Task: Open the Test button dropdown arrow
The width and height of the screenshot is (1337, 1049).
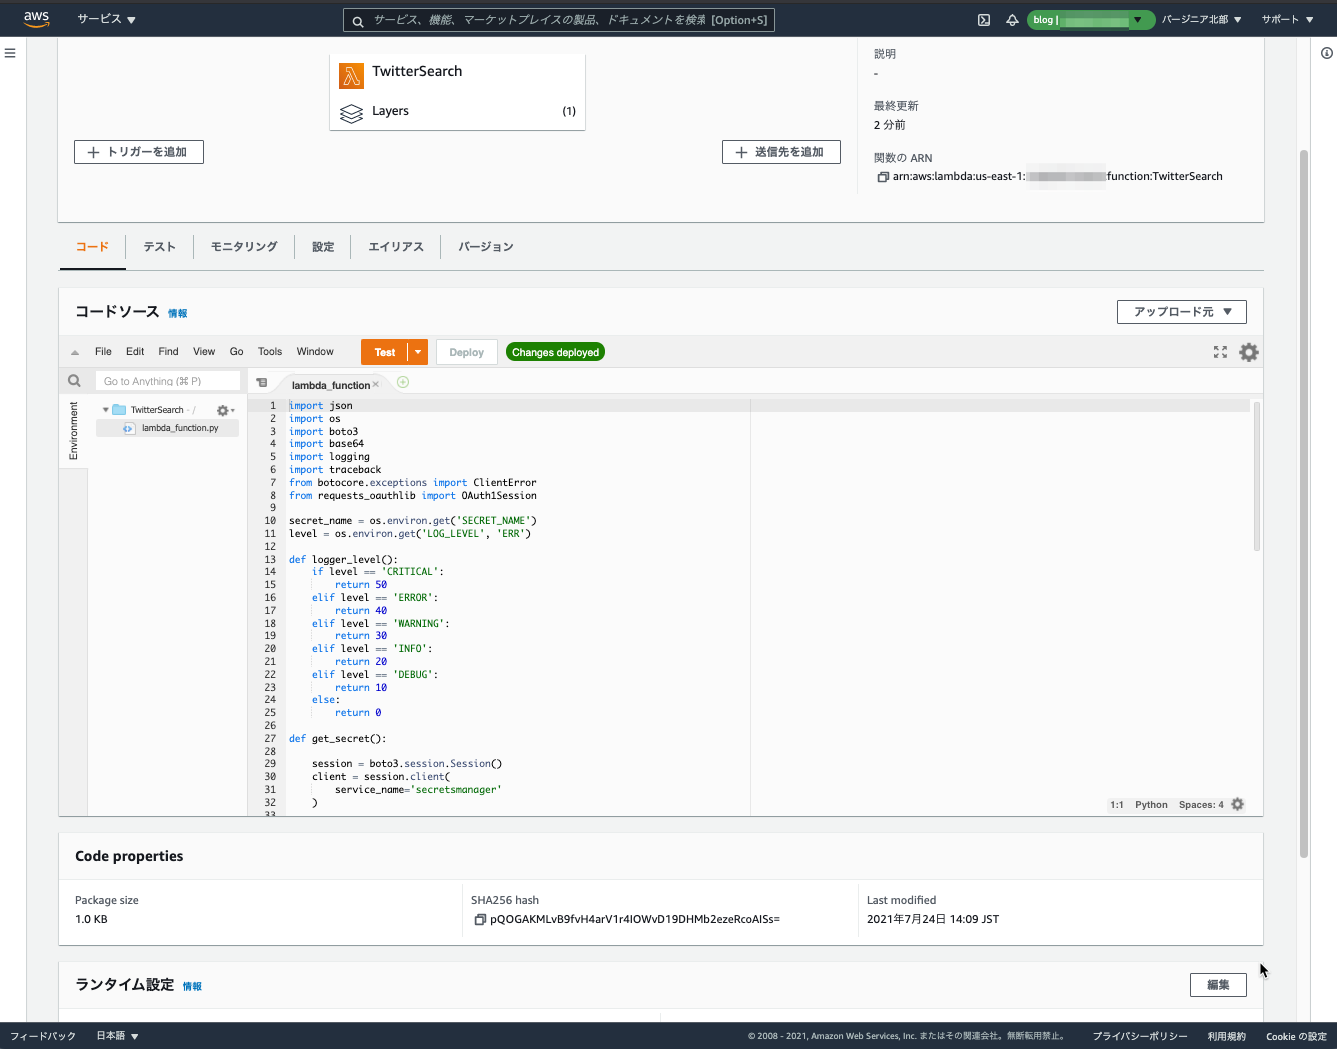Action: point(418,352)
